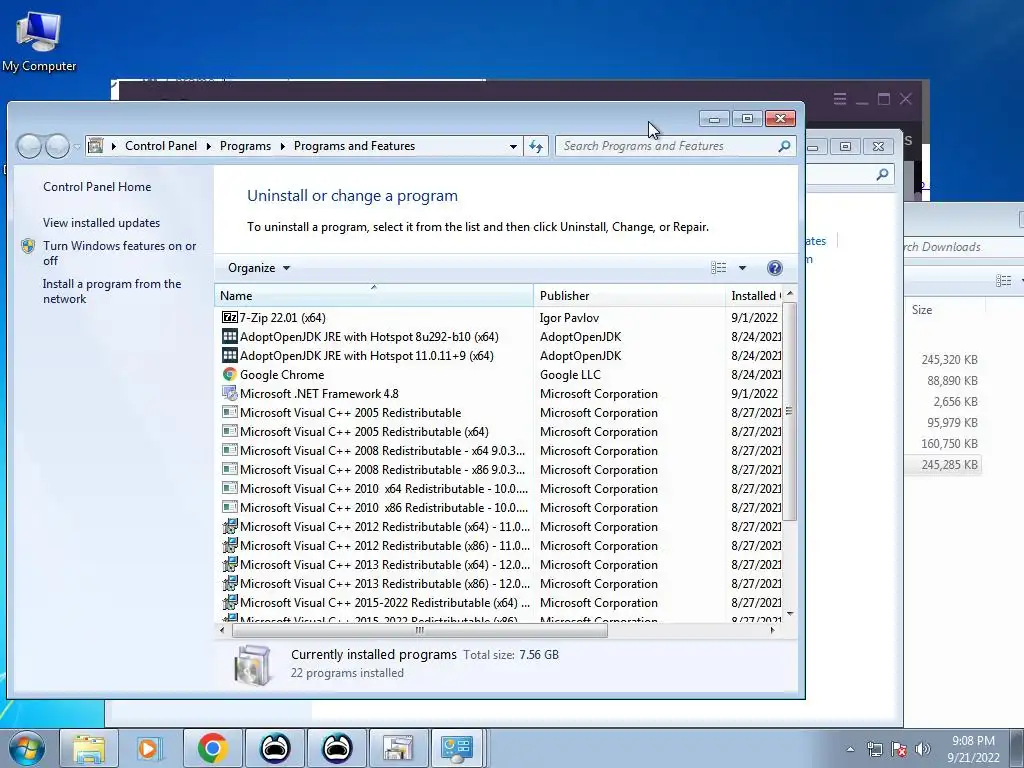Image resolution: width=1024 pixels, height=768 pixels.
Task: Open Windows Media Player taskbar icon
Action: pyautogui.click(x=150, y=748)
